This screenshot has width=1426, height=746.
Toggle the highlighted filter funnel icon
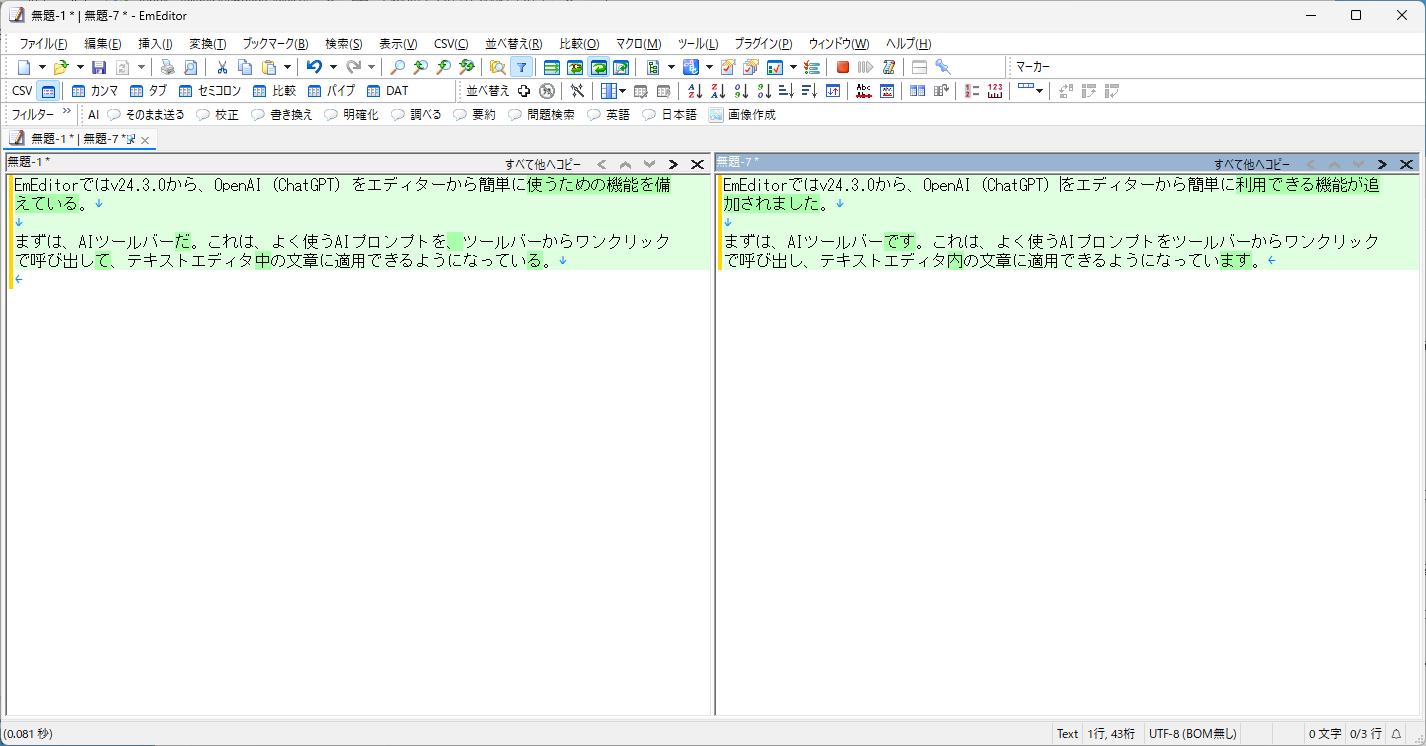(521, 66)
